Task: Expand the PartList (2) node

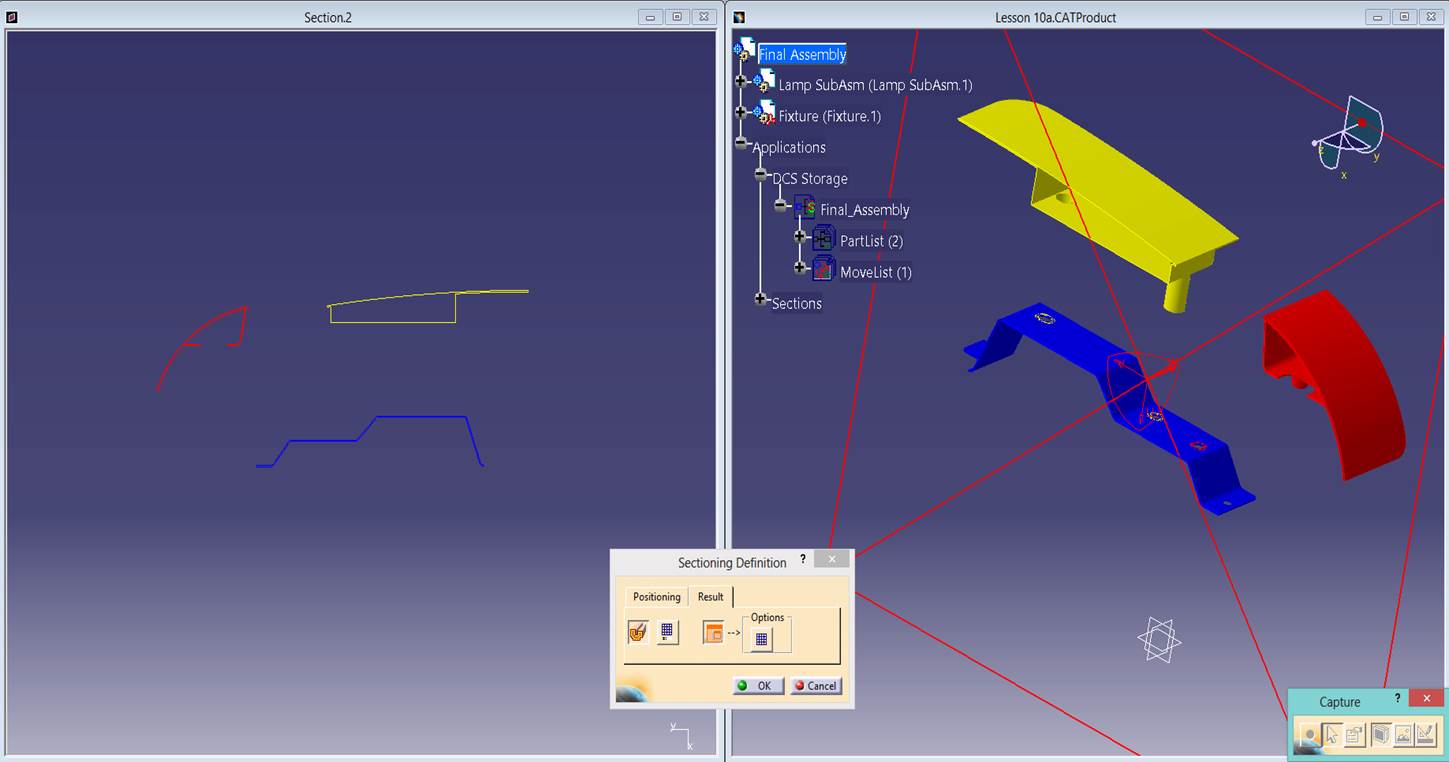Action: click(800, 237)
